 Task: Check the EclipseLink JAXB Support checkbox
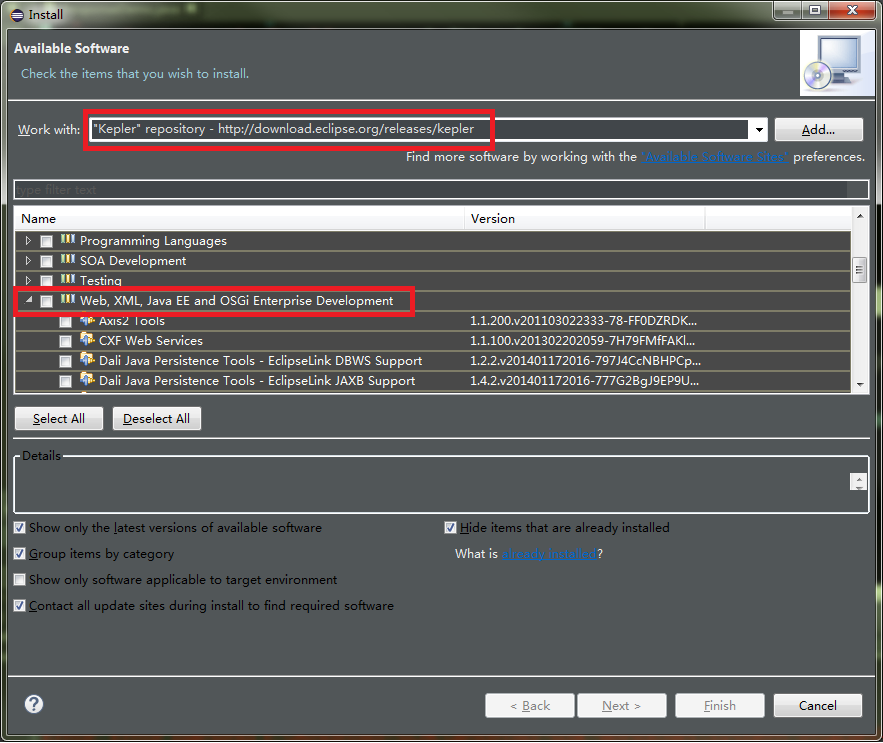point(65,381)
